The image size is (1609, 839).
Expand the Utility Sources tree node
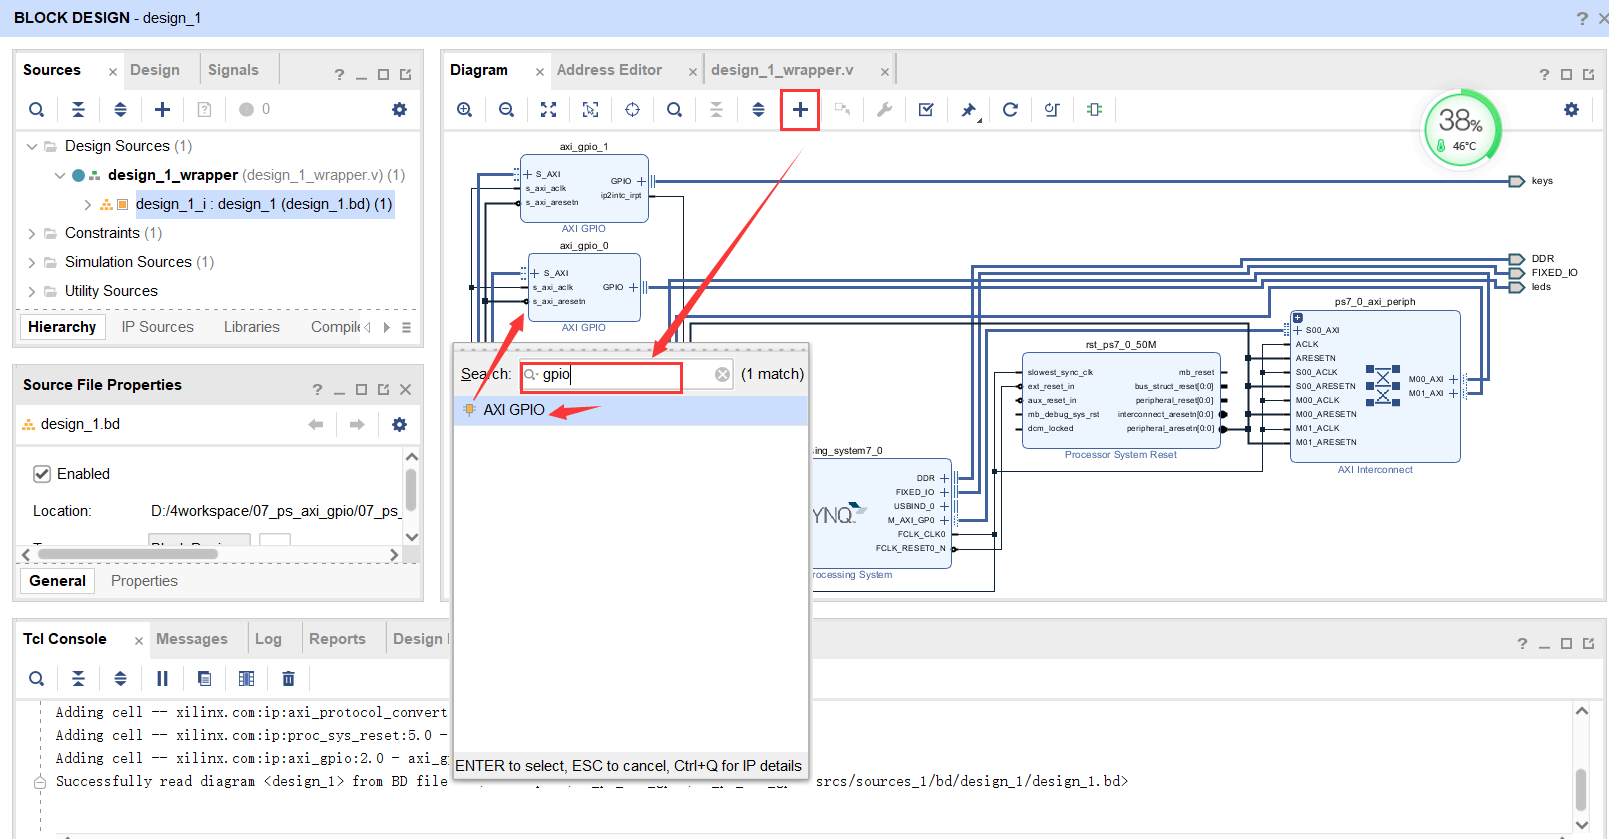[32, 292]
